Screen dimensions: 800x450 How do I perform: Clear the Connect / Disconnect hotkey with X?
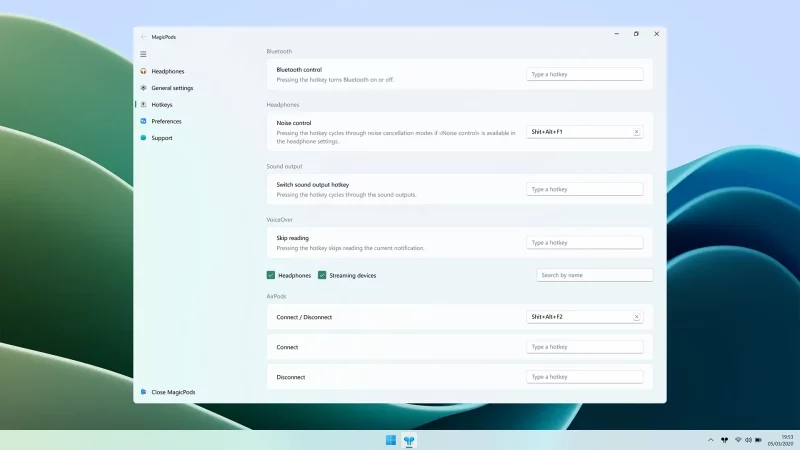coord(636,317)
